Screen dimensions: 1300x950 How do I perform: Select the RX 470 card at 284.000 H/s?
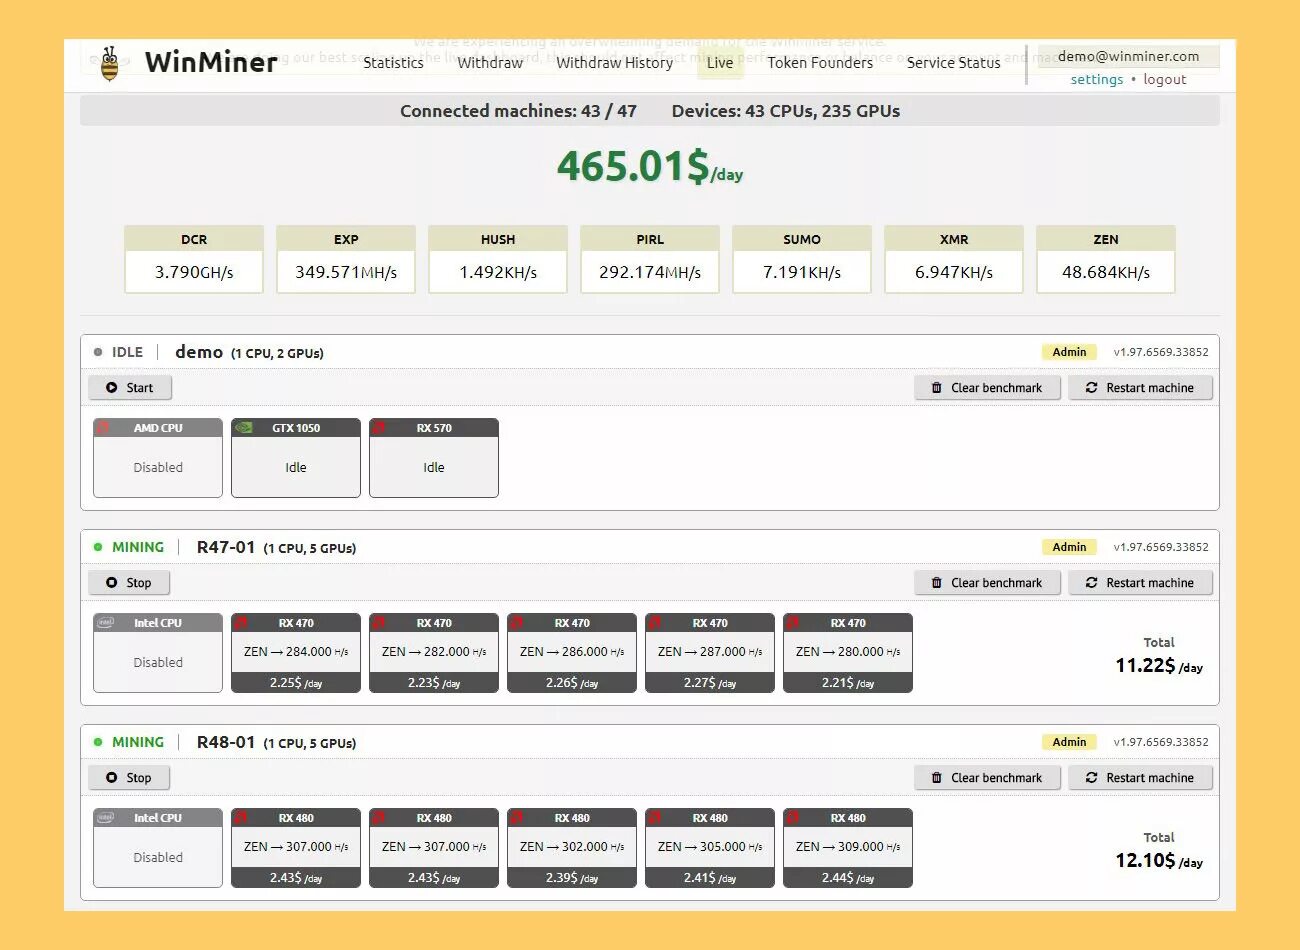tap(296, 652)
